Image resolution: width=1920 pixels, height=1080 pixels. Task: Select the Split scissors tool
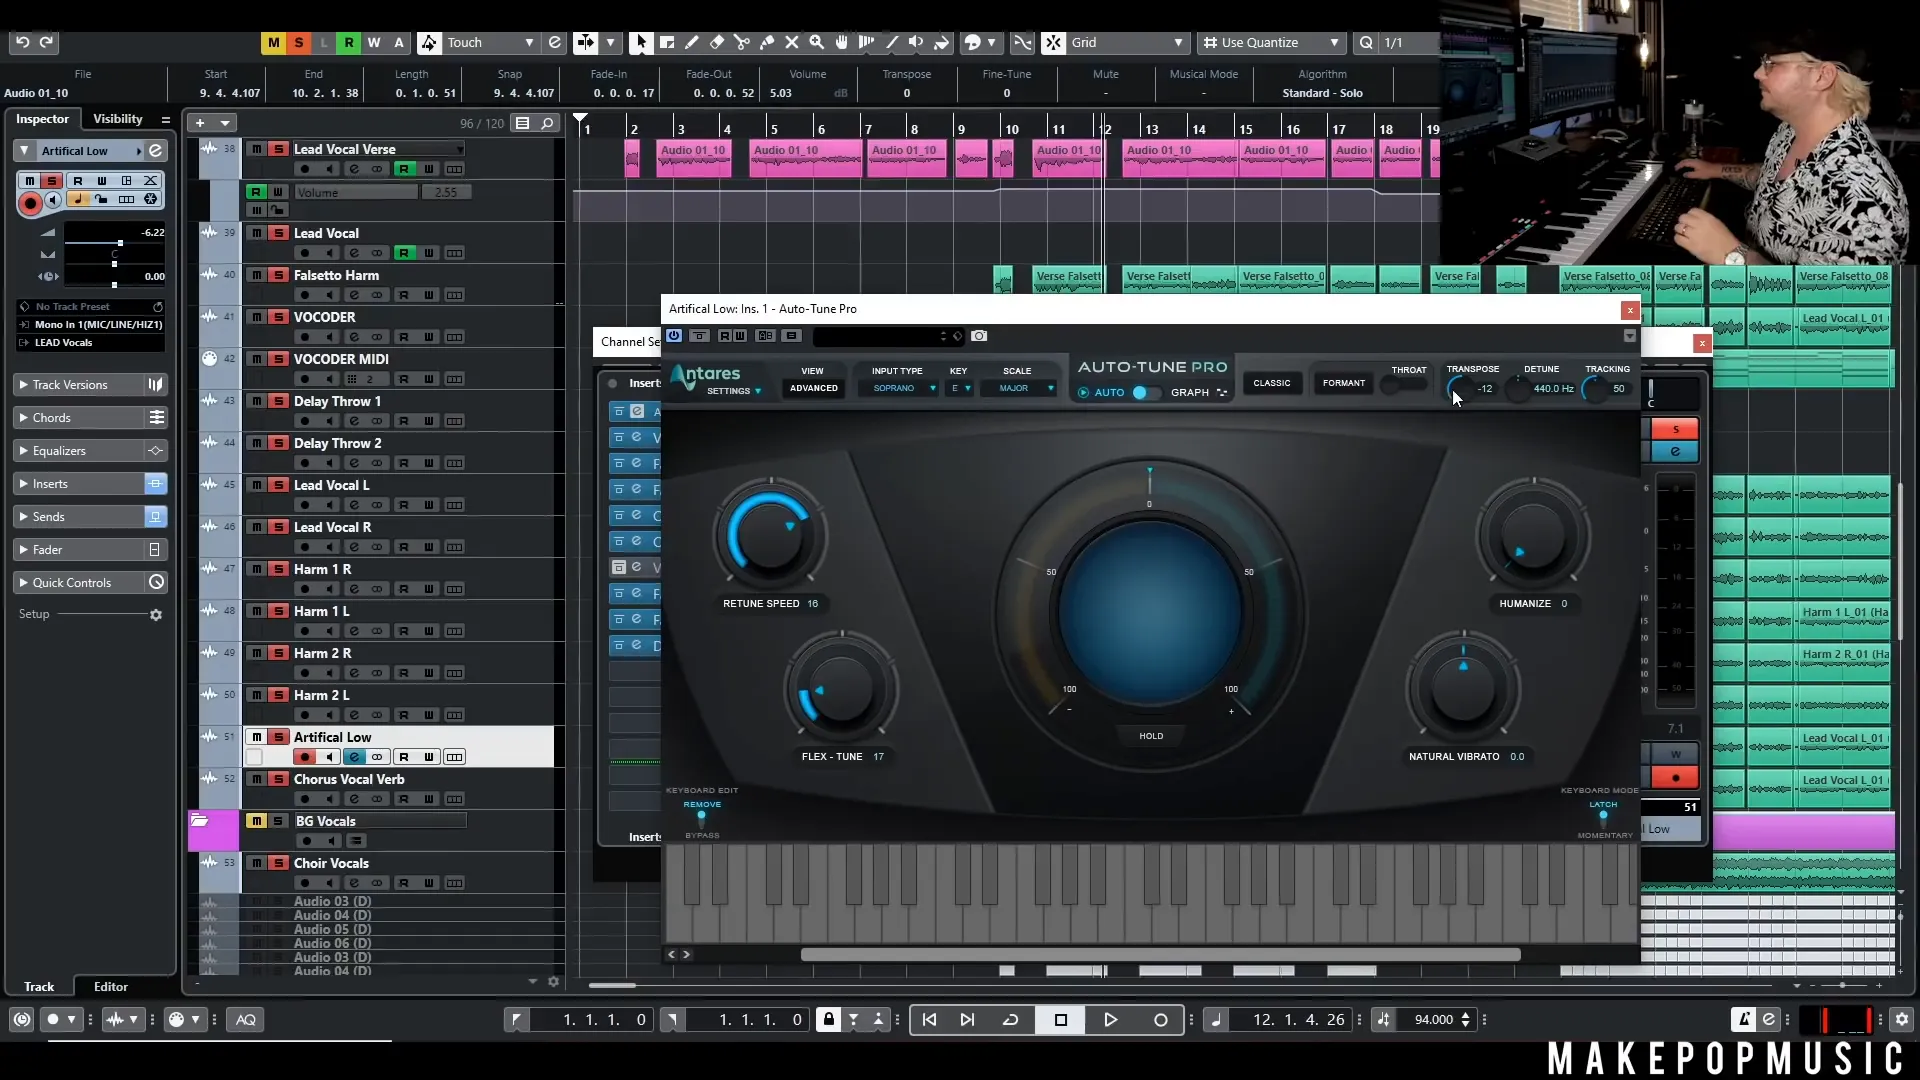tap(742, 42)
